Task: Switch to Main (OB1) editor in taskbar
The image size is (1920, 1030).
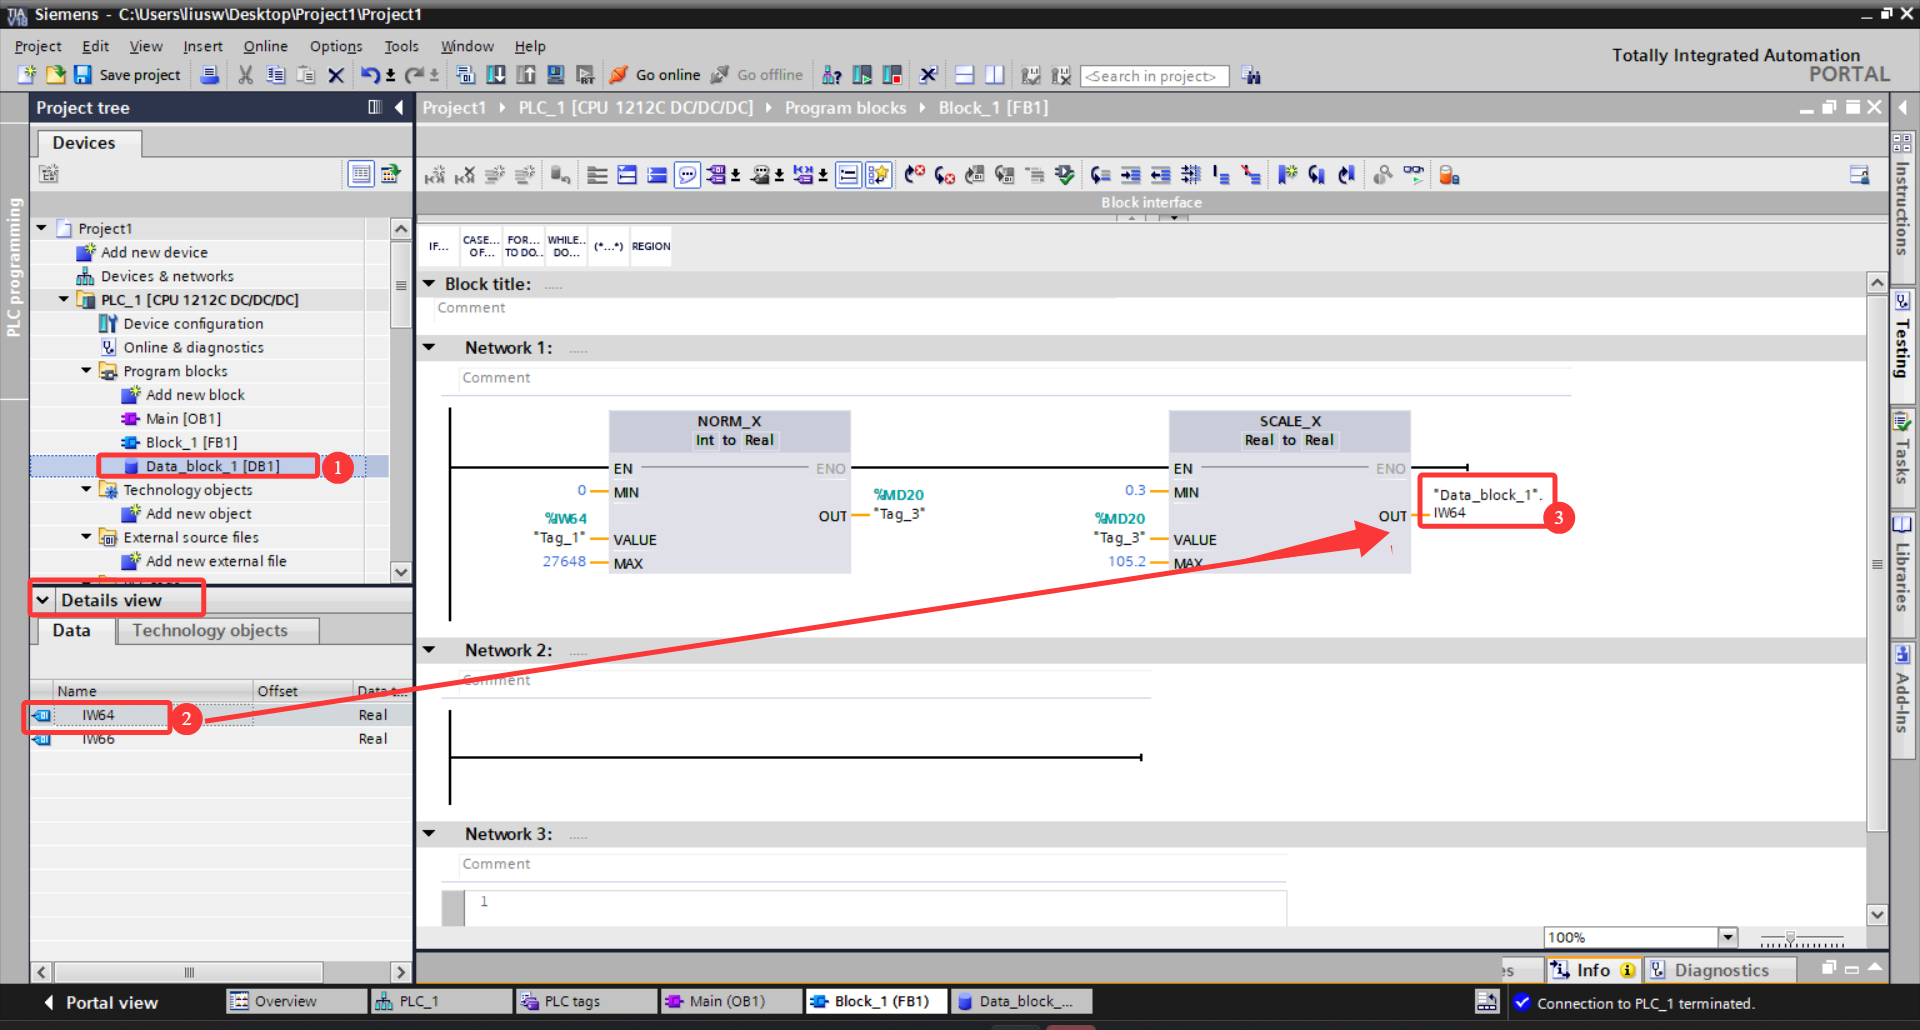Action: click(x=732, y=1001)
